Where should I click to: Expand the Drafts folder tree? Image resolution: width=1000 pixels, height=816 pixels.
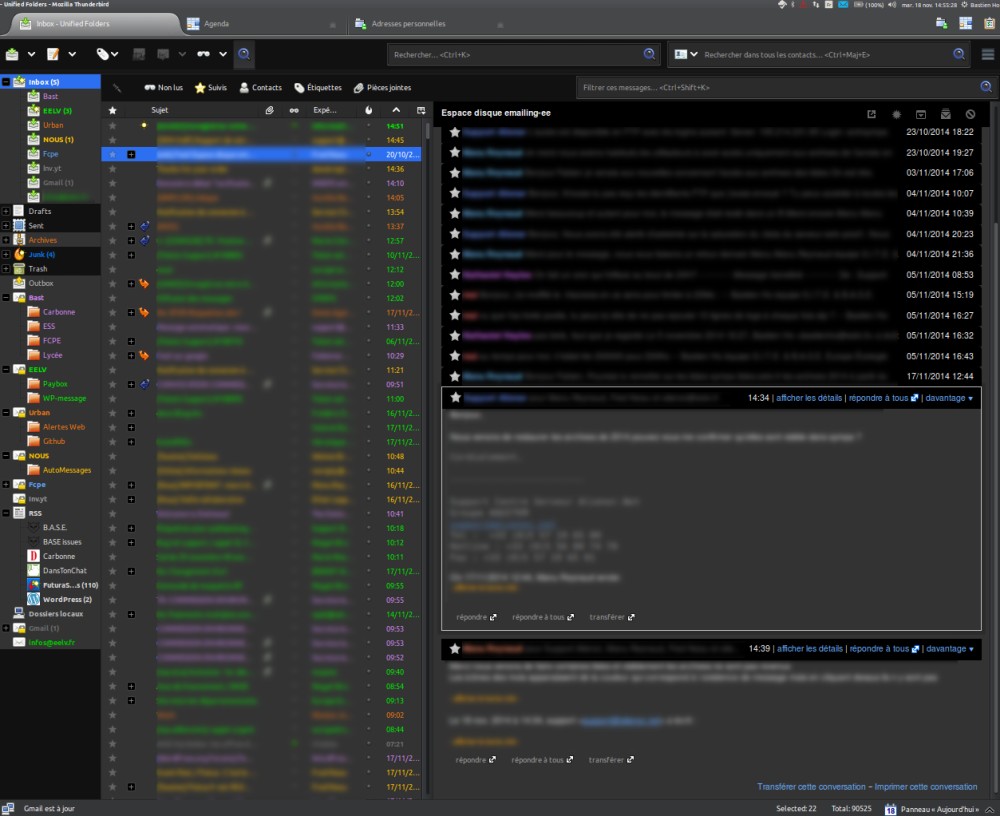point(6,212)
